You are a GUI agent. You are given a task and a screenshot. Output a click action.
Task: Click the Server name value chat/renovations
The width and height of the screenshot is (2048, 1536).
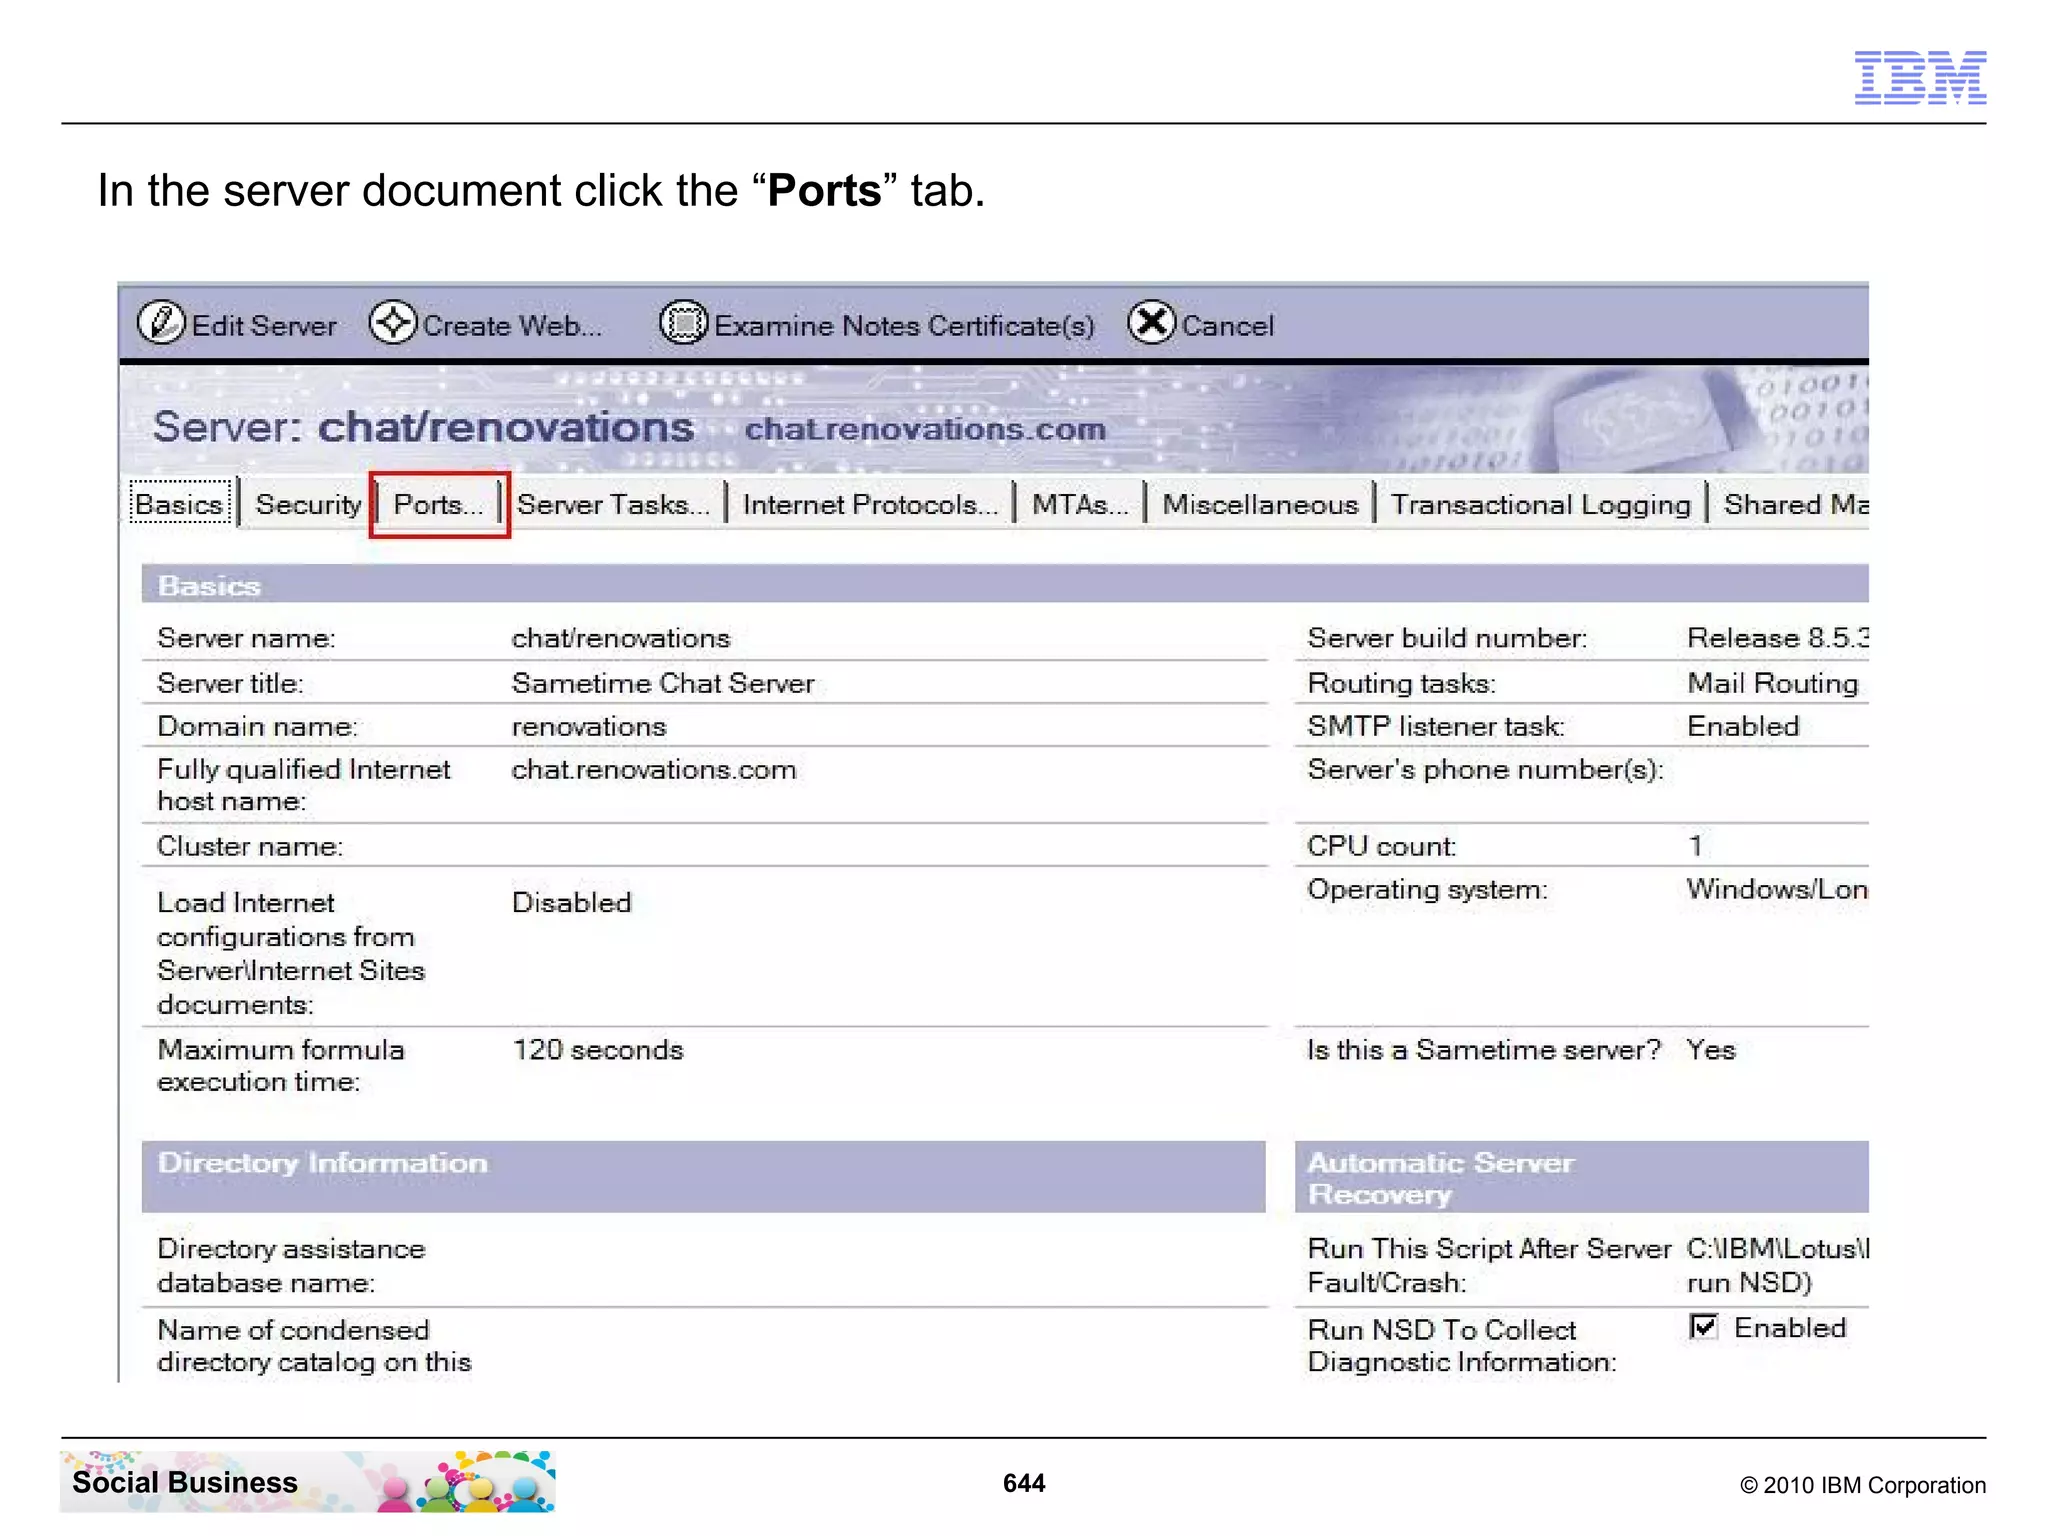pos(621,638)
